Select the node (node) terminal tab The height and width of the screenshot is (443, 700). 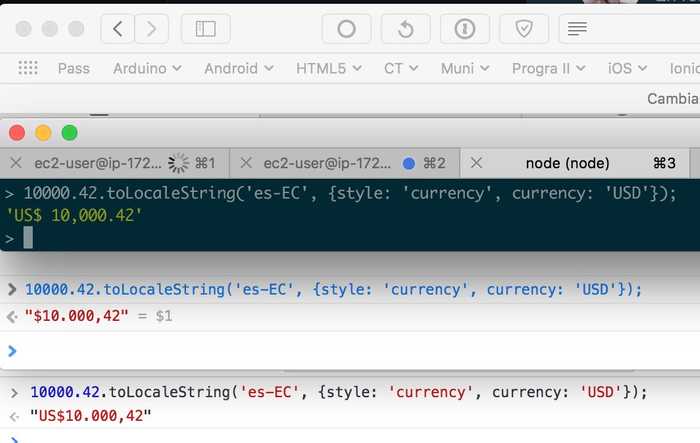[x=575, y=163]
